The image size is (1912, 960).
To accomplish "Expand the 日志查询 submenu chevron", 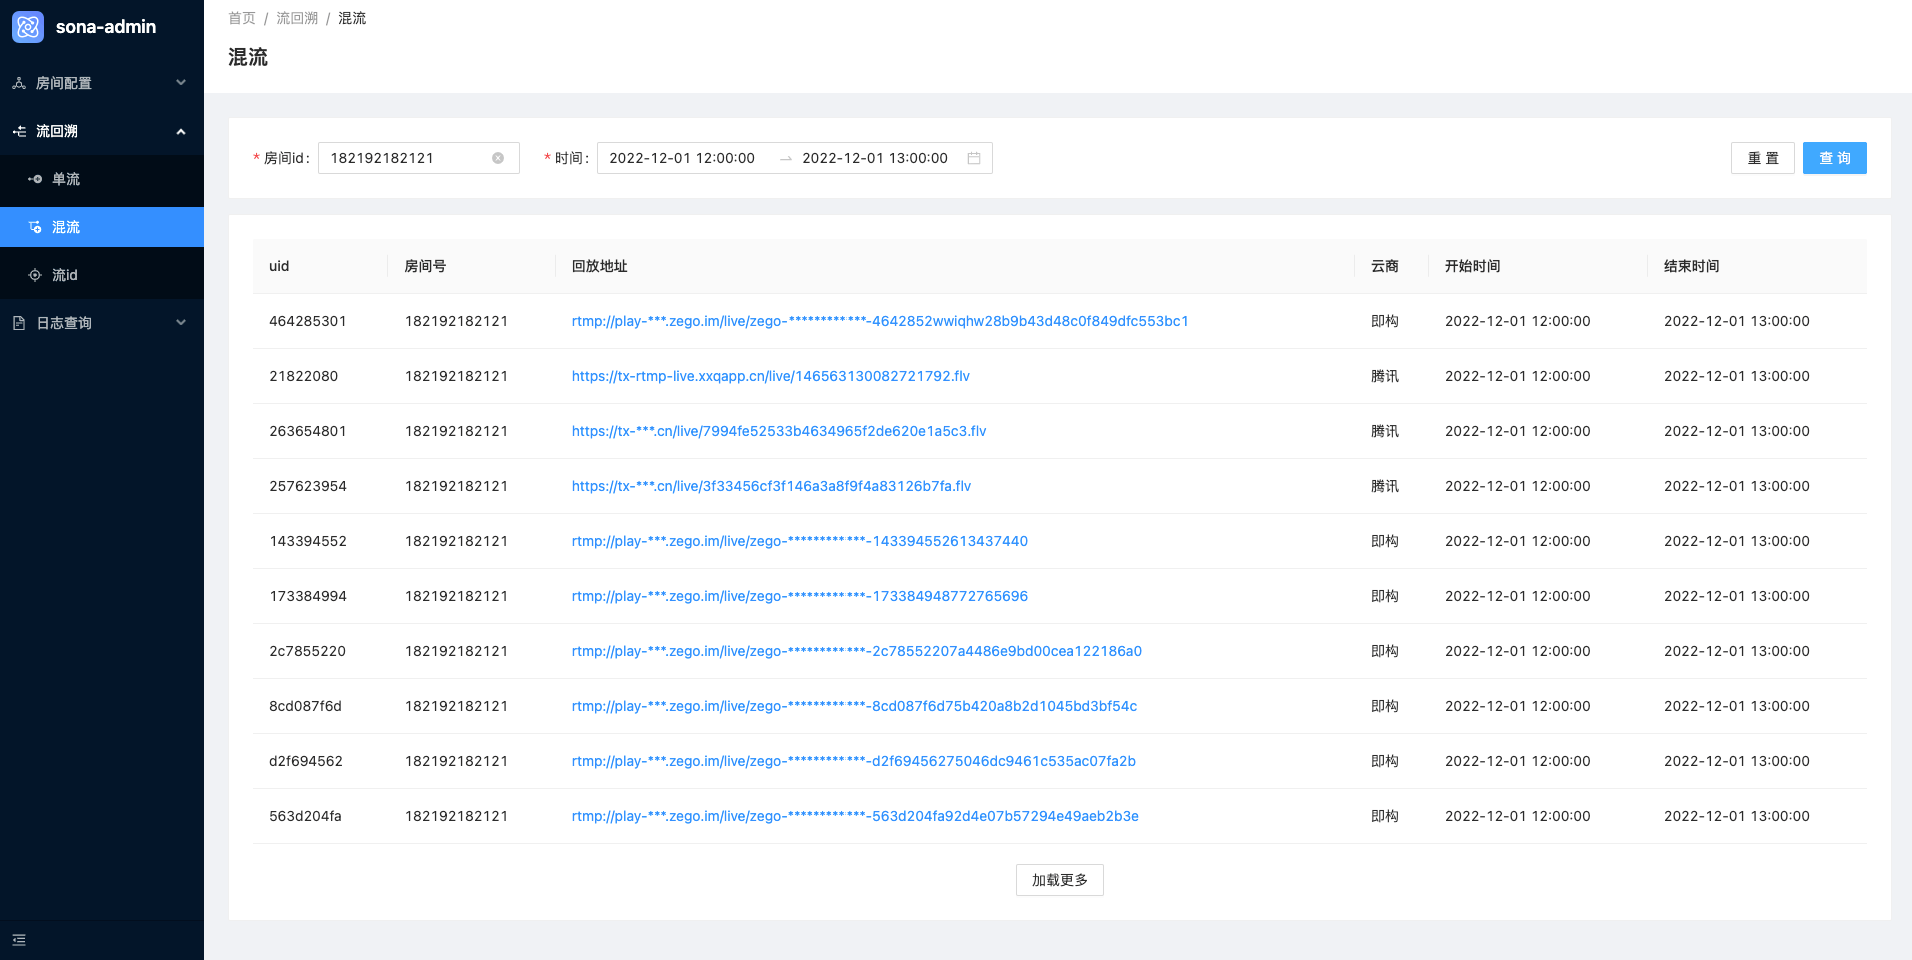I will [181, 323].
